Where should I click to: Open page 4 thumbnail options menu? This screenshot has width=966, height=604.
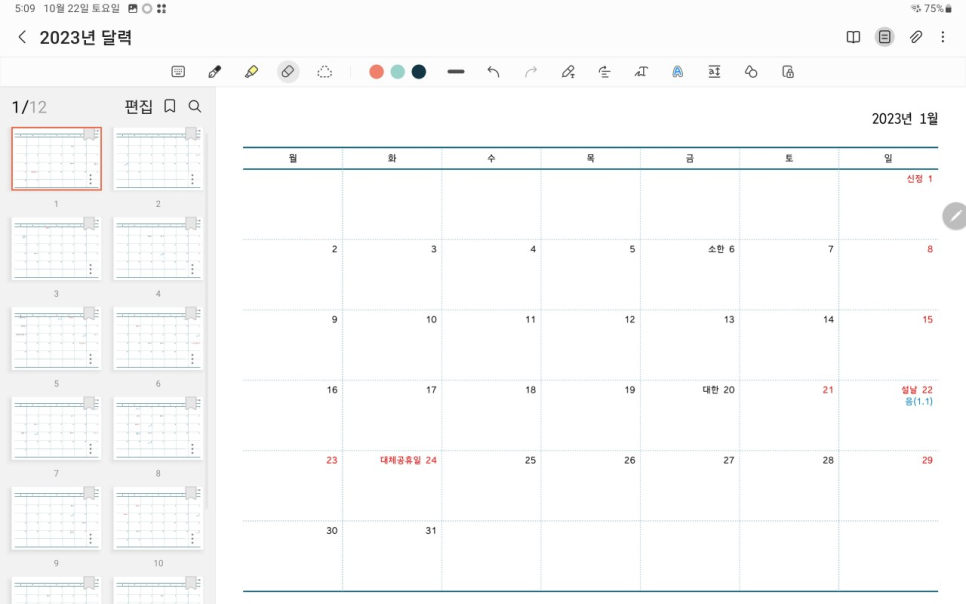[192, 269]
